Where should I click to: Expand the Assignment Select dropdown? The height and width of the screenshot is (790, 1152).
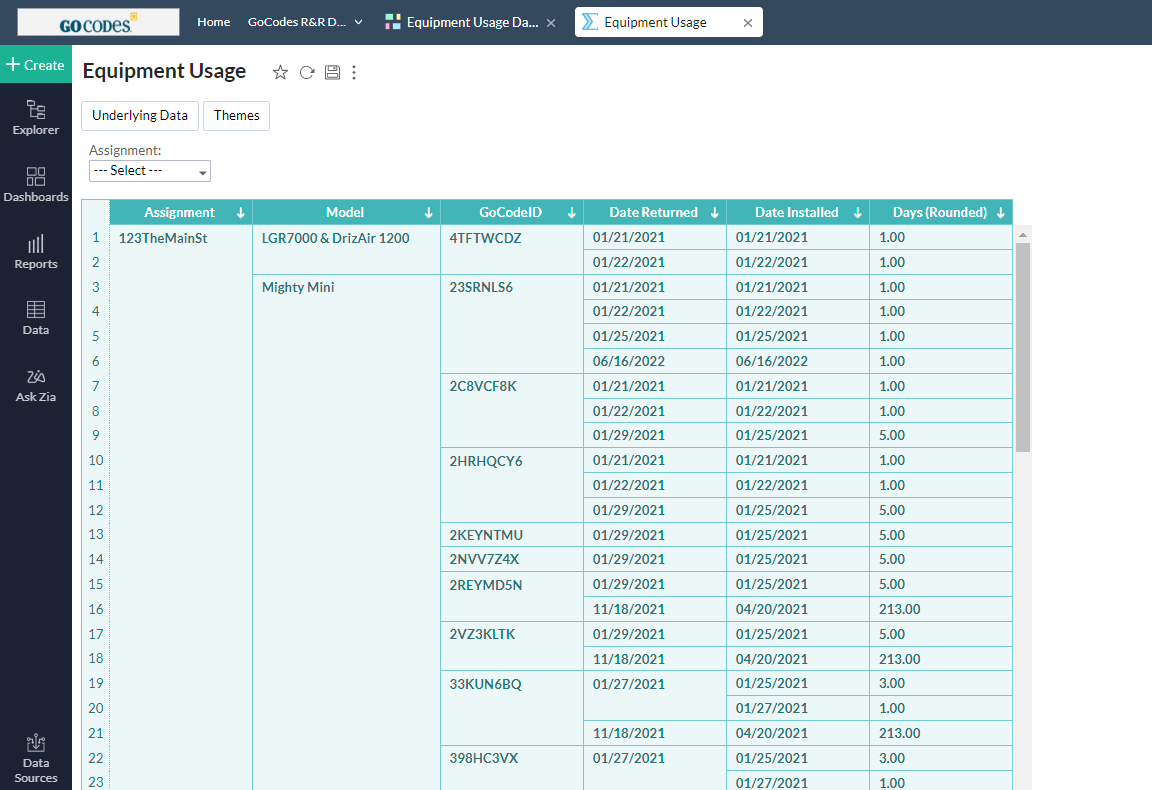click(150, 171)
